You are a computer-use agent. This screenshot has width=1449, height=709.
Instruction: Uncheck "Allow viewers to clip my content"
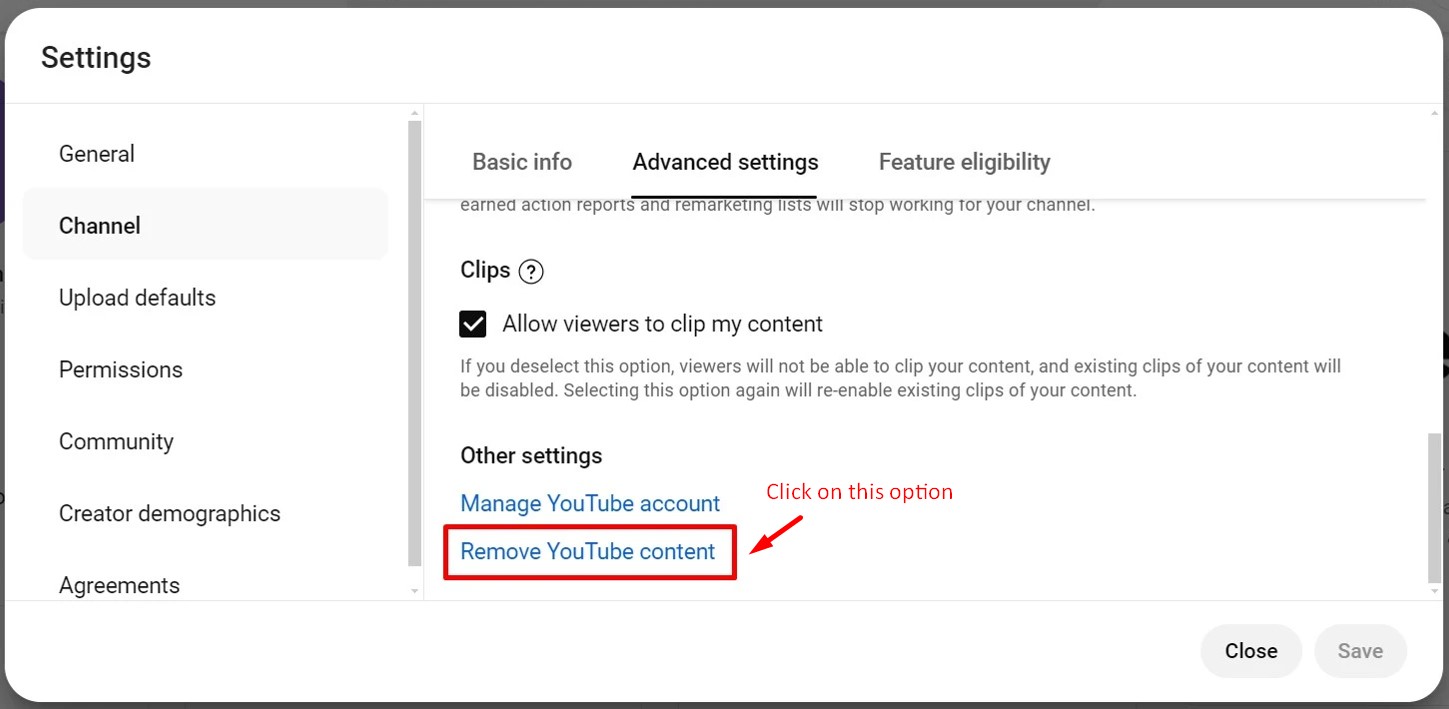point(472,323)
